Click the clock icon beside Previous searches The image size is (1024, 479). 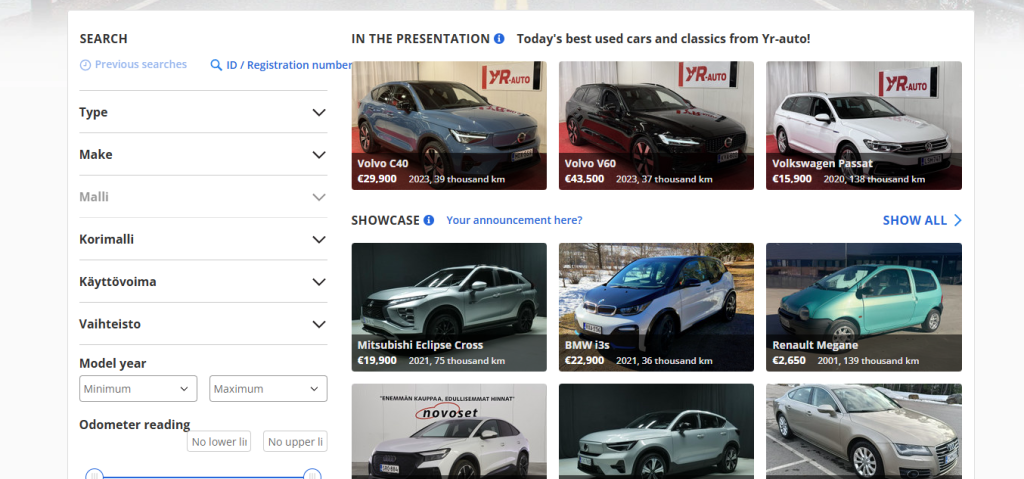[85, 65]
